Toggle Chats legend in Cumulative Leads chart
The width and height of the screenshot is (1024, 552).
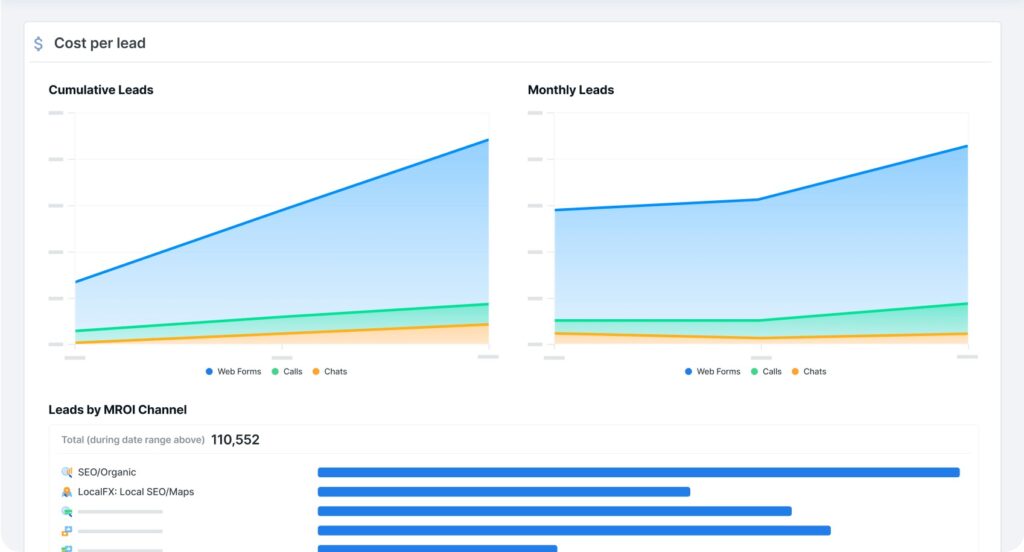(x=329, y=372)
